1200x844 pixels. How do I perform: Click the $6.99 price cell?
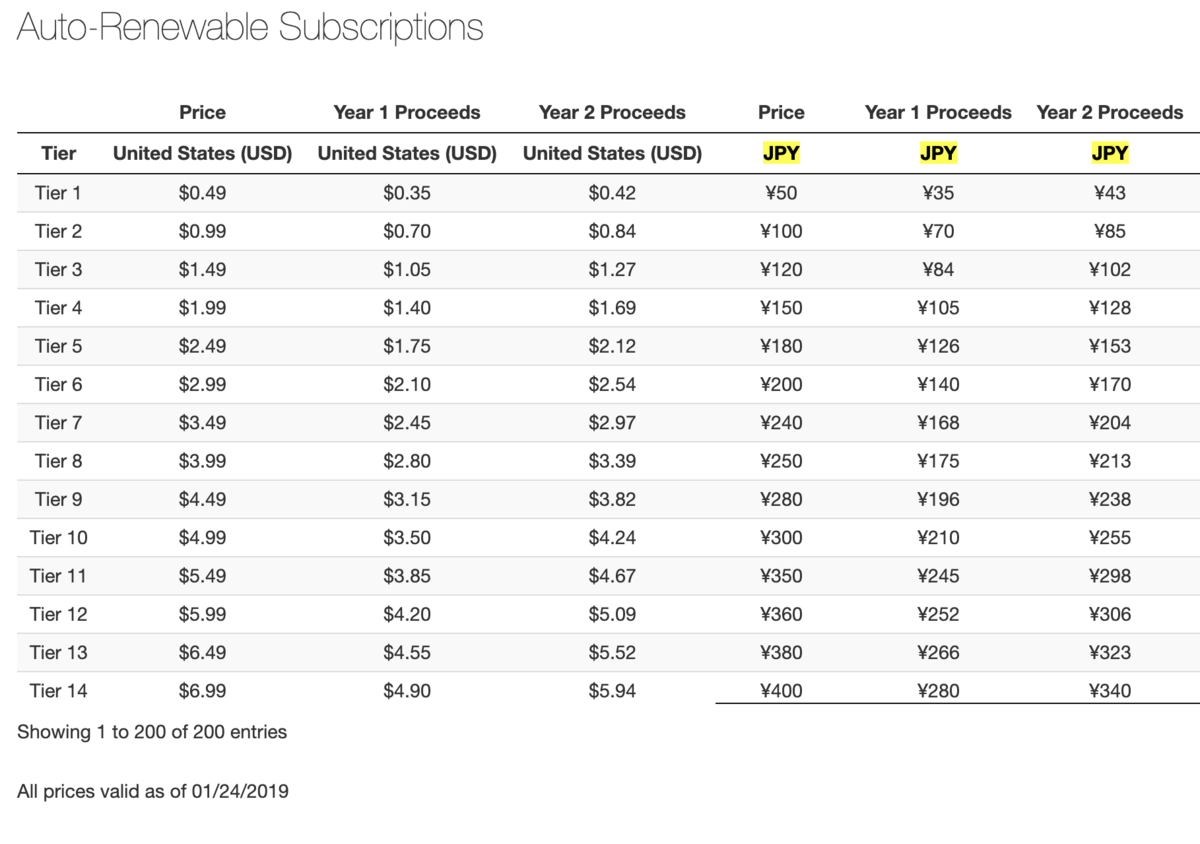(x=202, y=691)
